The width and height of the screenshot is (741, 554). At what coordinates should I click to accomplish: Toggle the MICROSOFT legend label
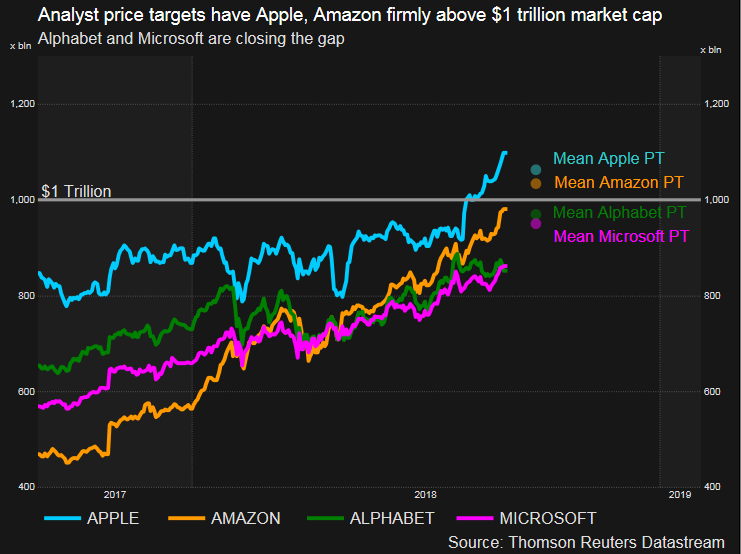point(547,518)
